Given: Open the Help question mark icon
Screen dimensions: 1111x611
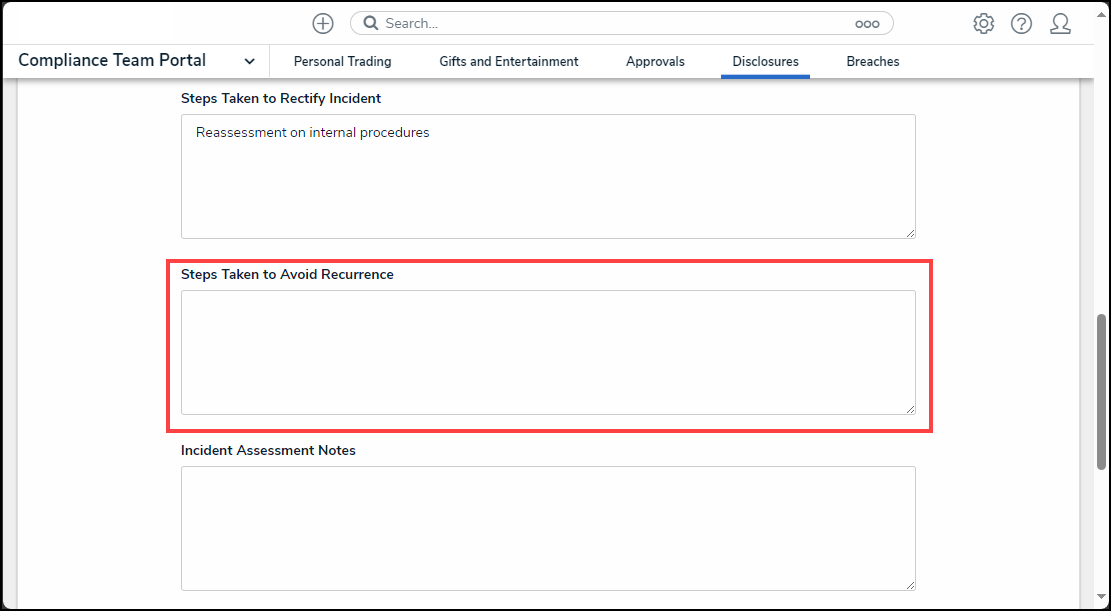Looking at the screenshot, I should (x=1021, y=24).
